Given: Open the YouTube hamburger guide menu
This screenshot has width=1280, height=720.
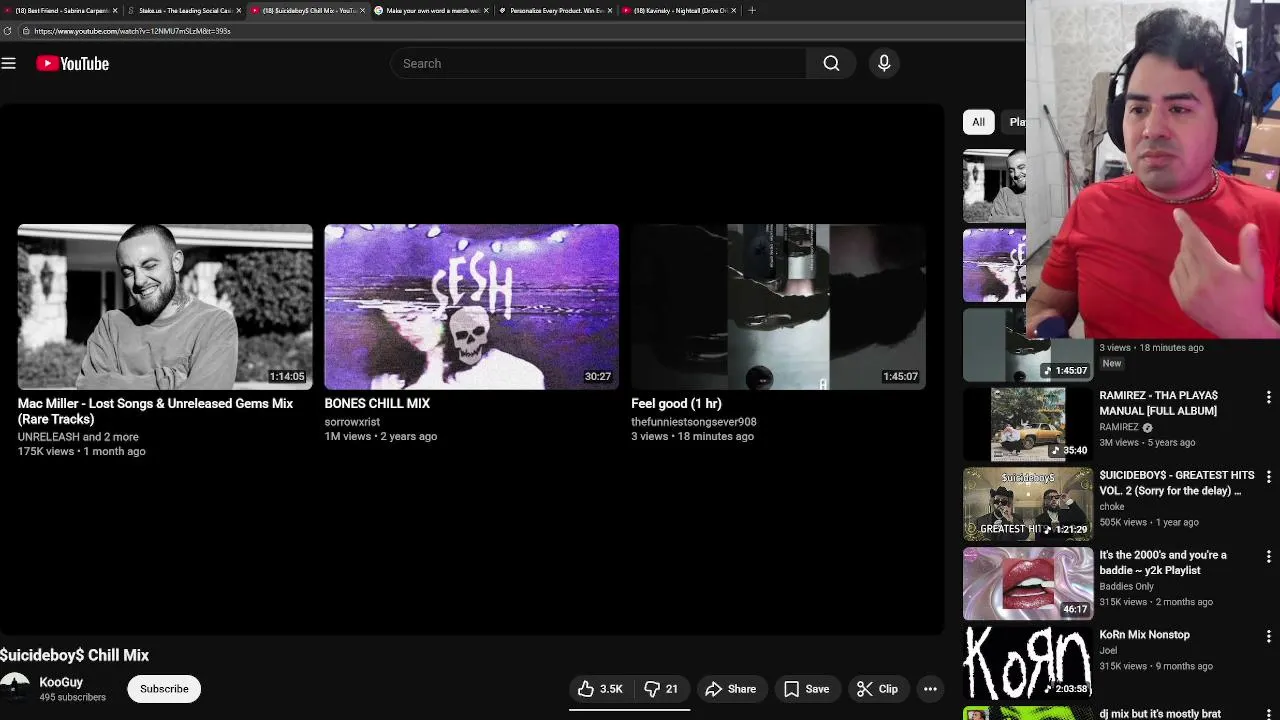Looking at the screenshot, I should pos(9,63).
